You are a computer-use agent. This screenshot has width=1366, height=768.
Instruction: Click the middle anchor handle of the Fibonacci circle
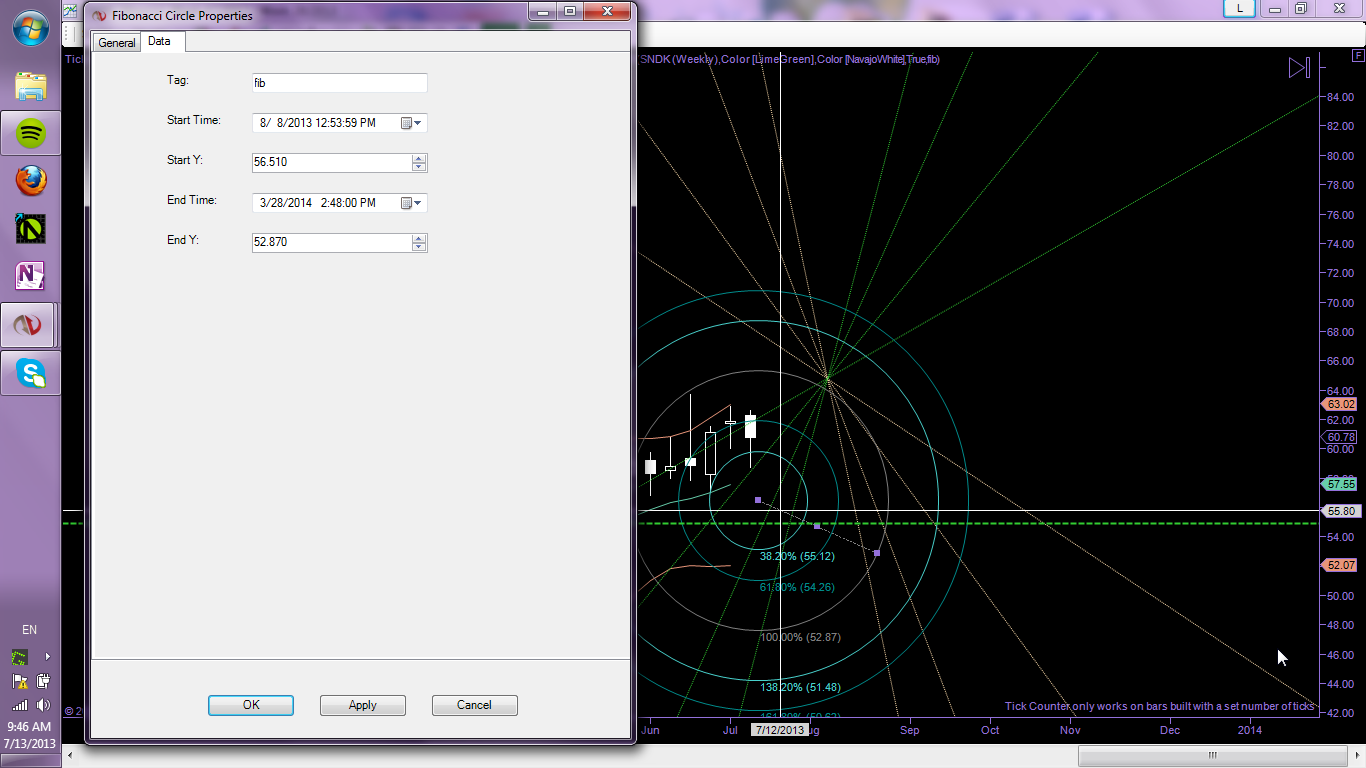point(817,525)
